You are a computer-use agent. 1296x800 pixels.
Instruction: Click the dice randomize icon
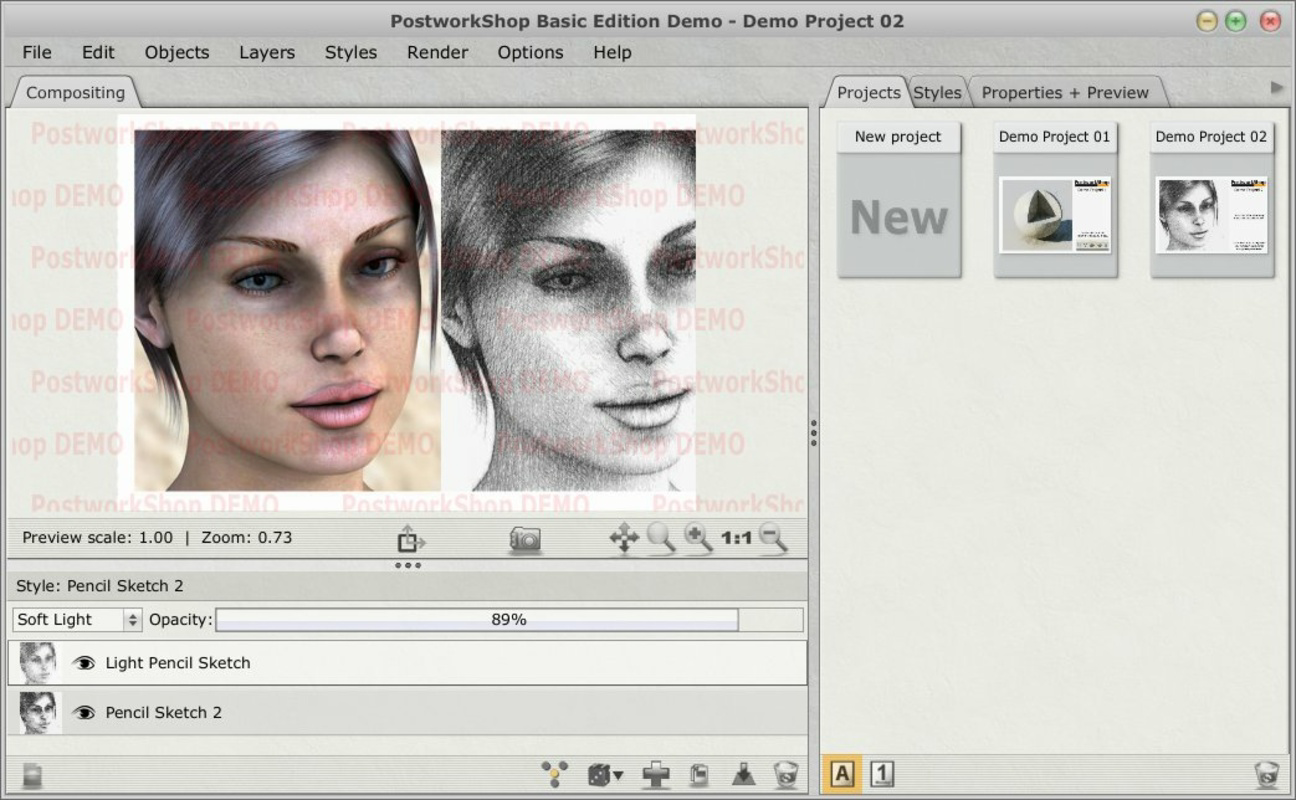599,774
